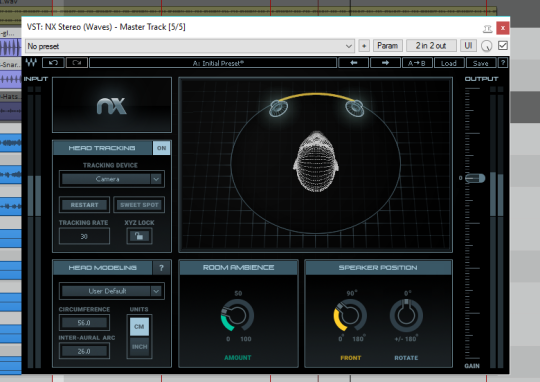Click the NX logo panel
This screenshot has height=382, width=540.
[112, 105]
